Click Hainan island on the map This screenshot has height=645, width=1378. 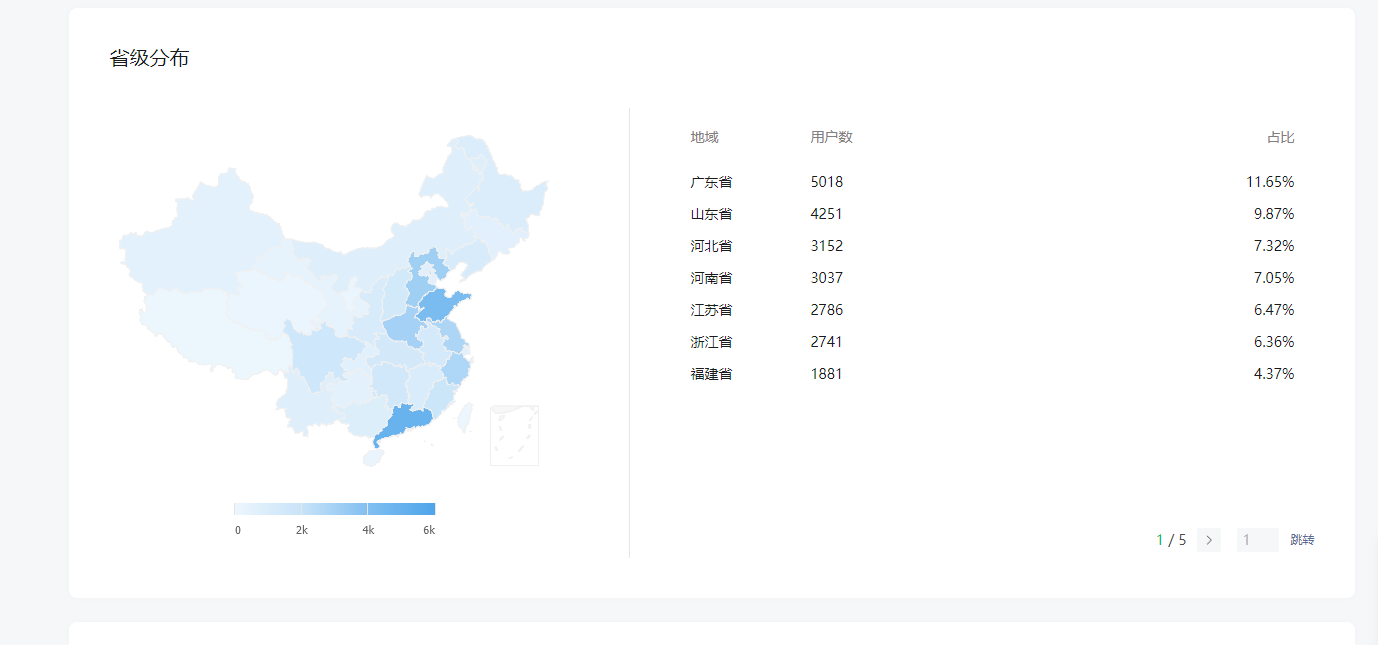[x=372, y=458]
